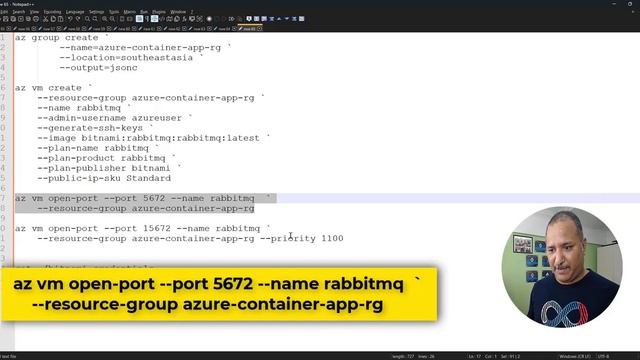Viewport: 640px width, 360px height.
Task: Click '--output=jsonc' line
Action: tap(98, 68)
